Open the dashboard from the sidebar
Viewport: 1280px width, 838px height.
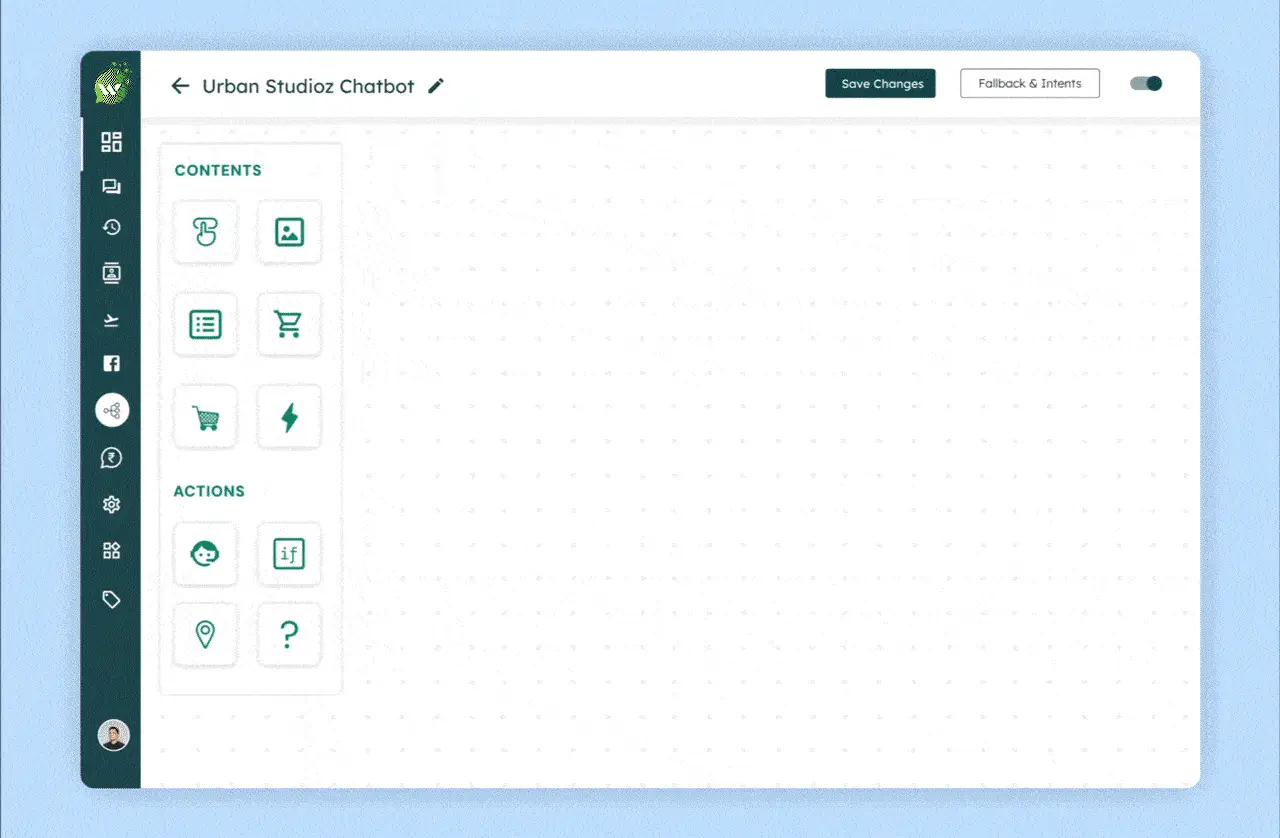pyautogui.click(x=111, y=142)
